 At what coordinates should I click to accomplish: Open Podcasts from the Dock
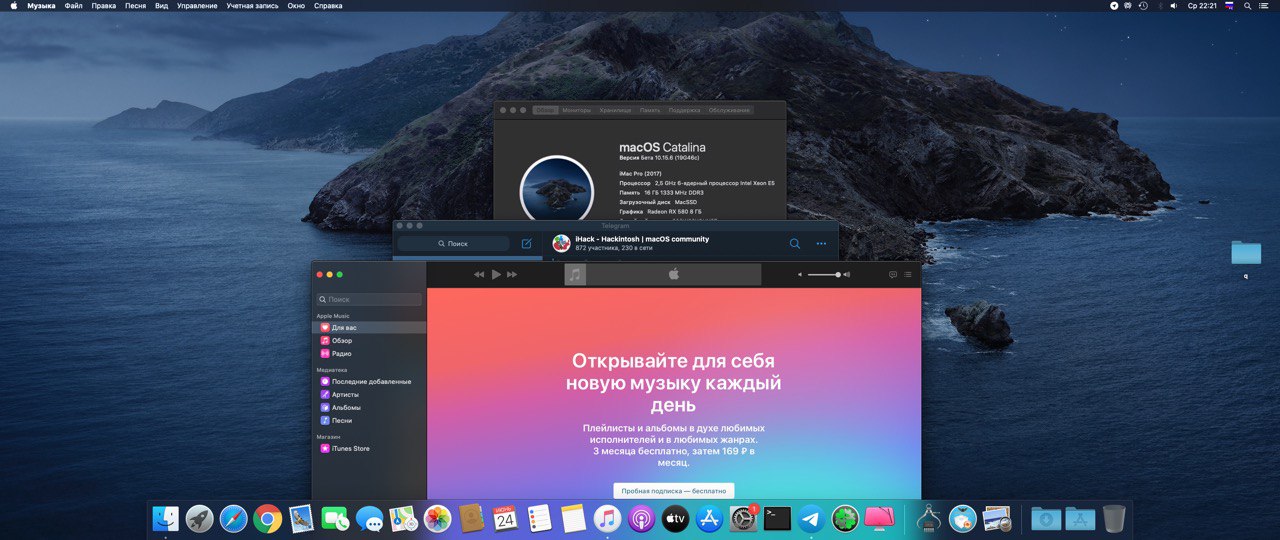click(641, 518)
